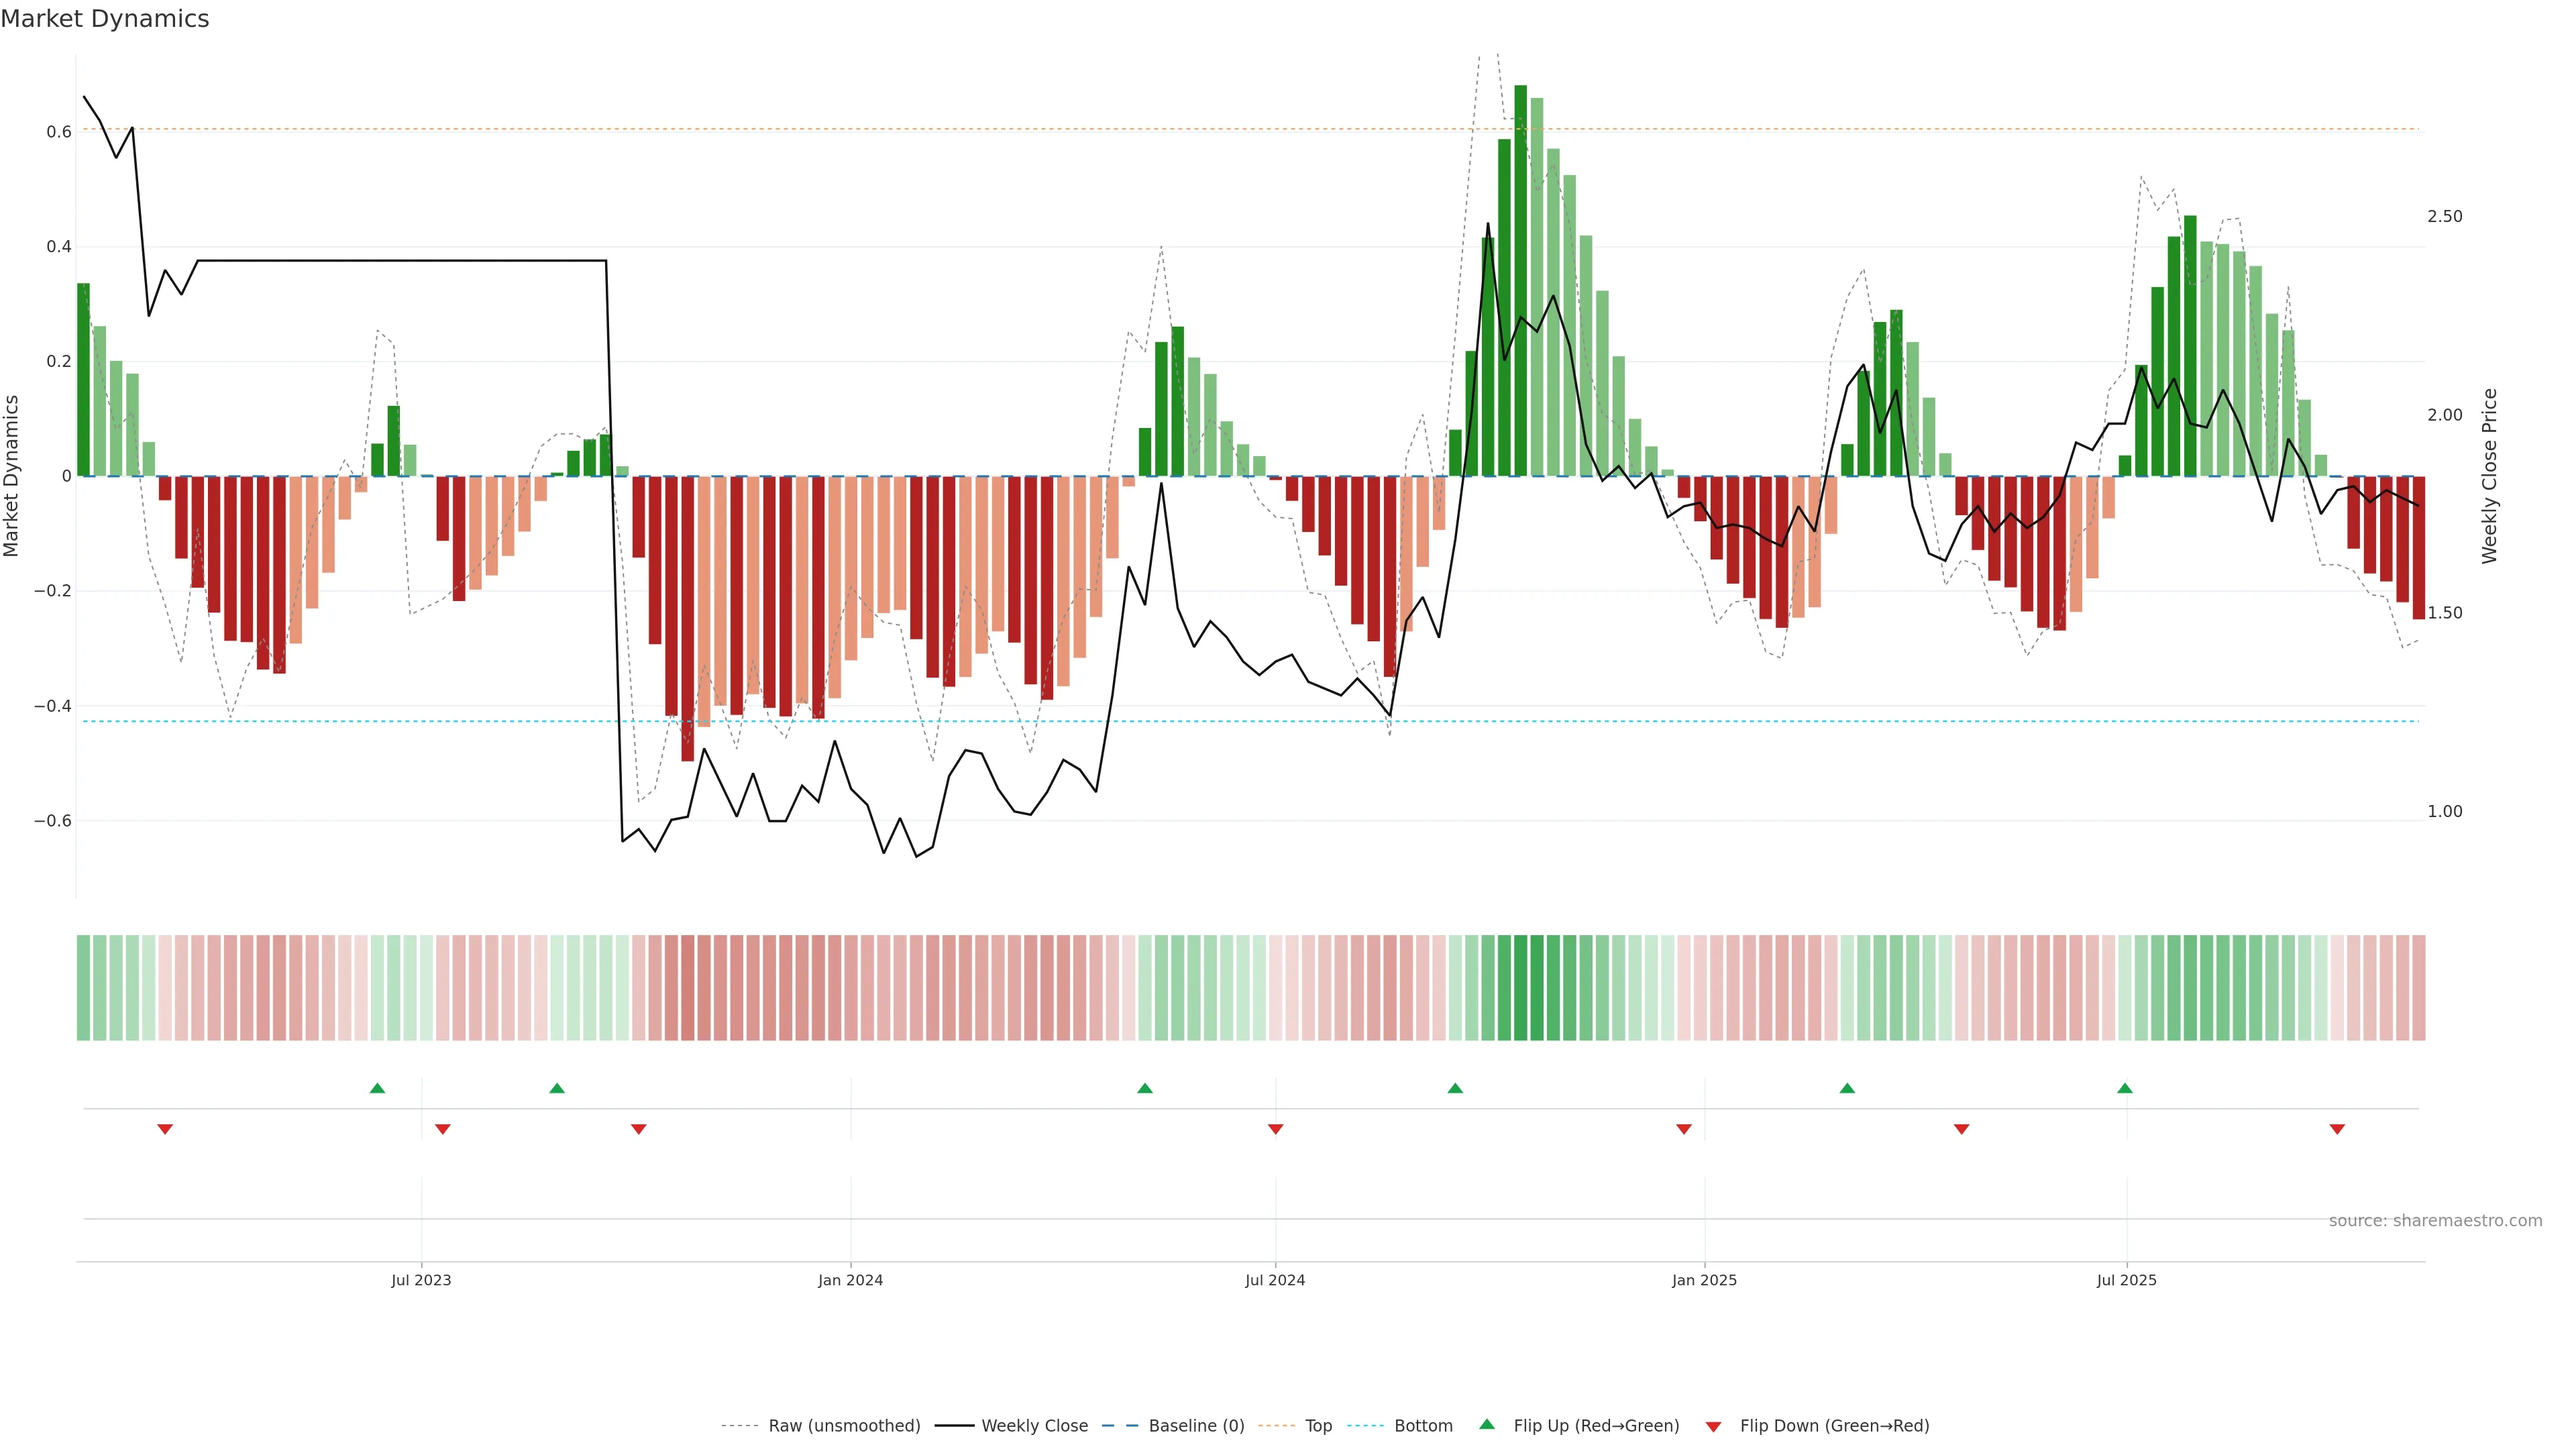Click the first red flip-down triangle marker
This screenshot has height=1449, width=2576.
point(165,1129)
